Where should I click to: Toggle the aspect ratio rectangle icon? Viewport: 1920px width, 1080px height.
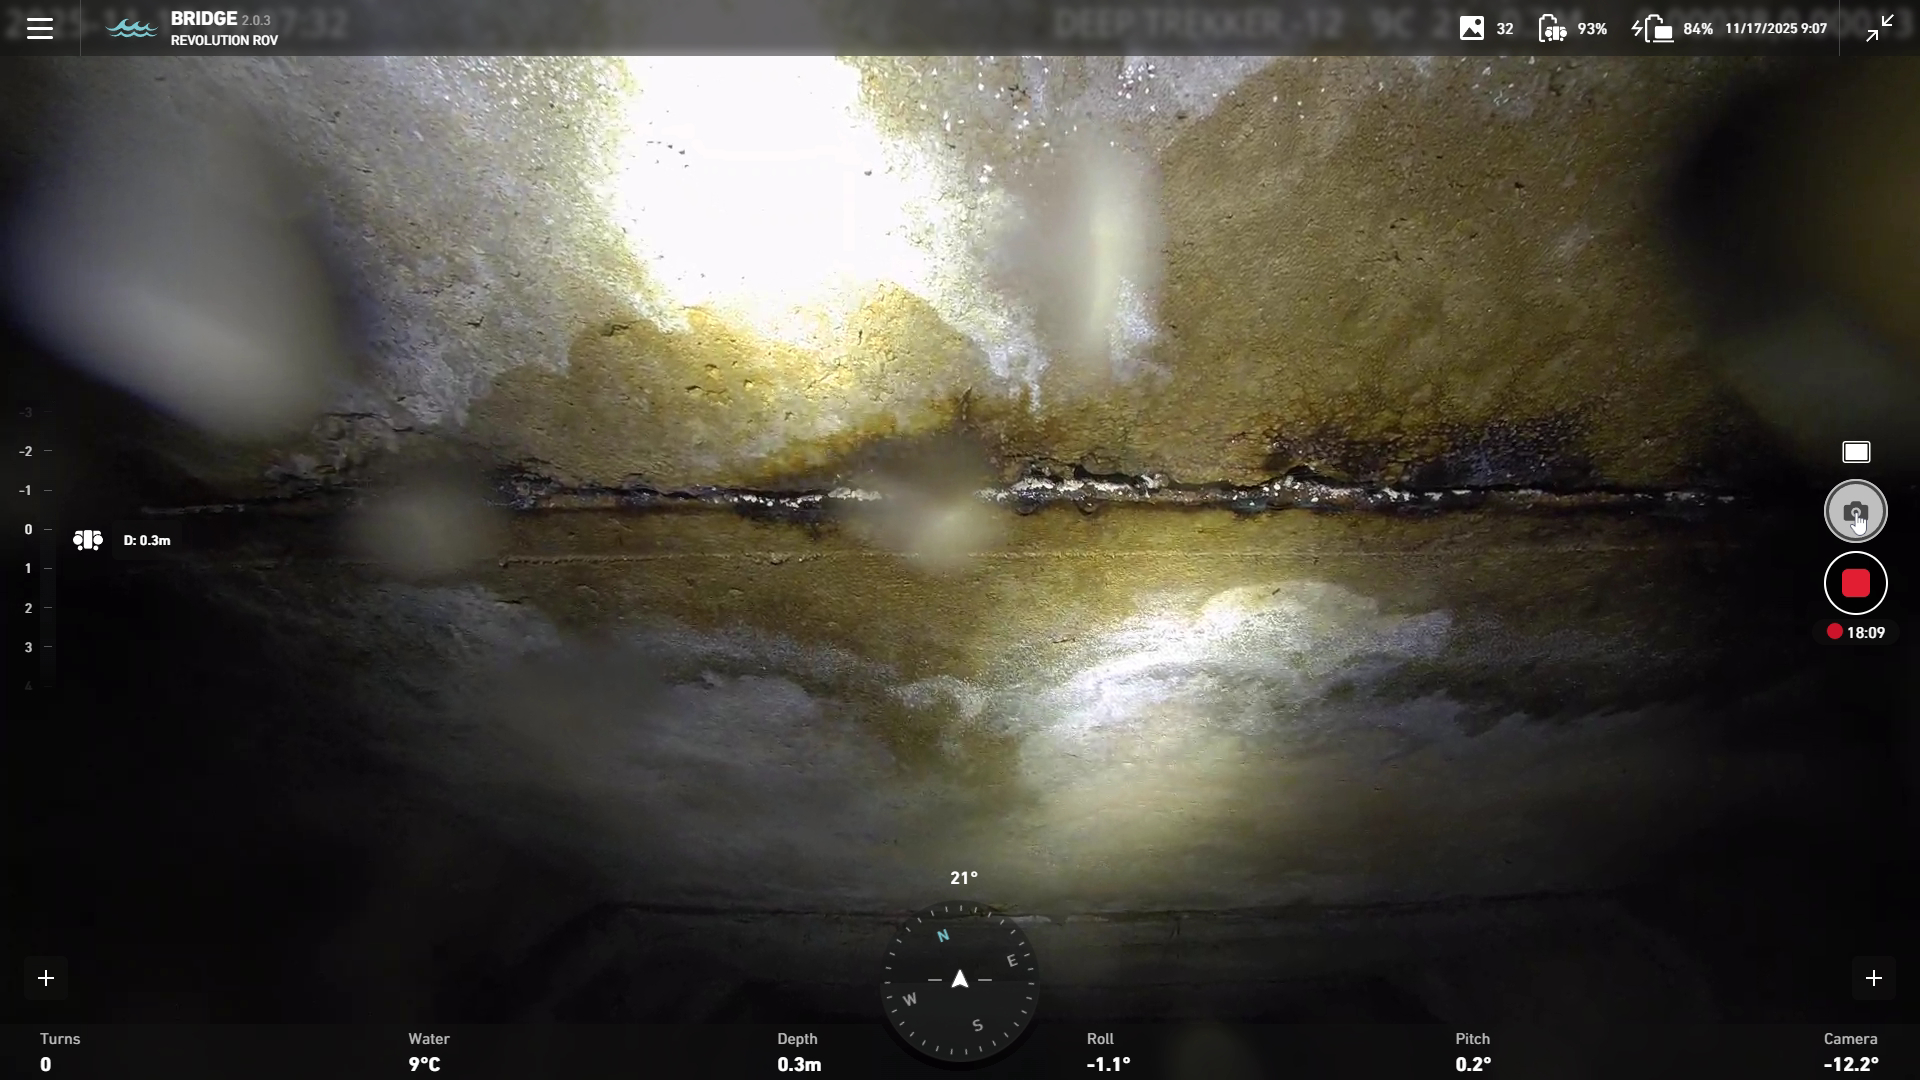coord(1856,452)
